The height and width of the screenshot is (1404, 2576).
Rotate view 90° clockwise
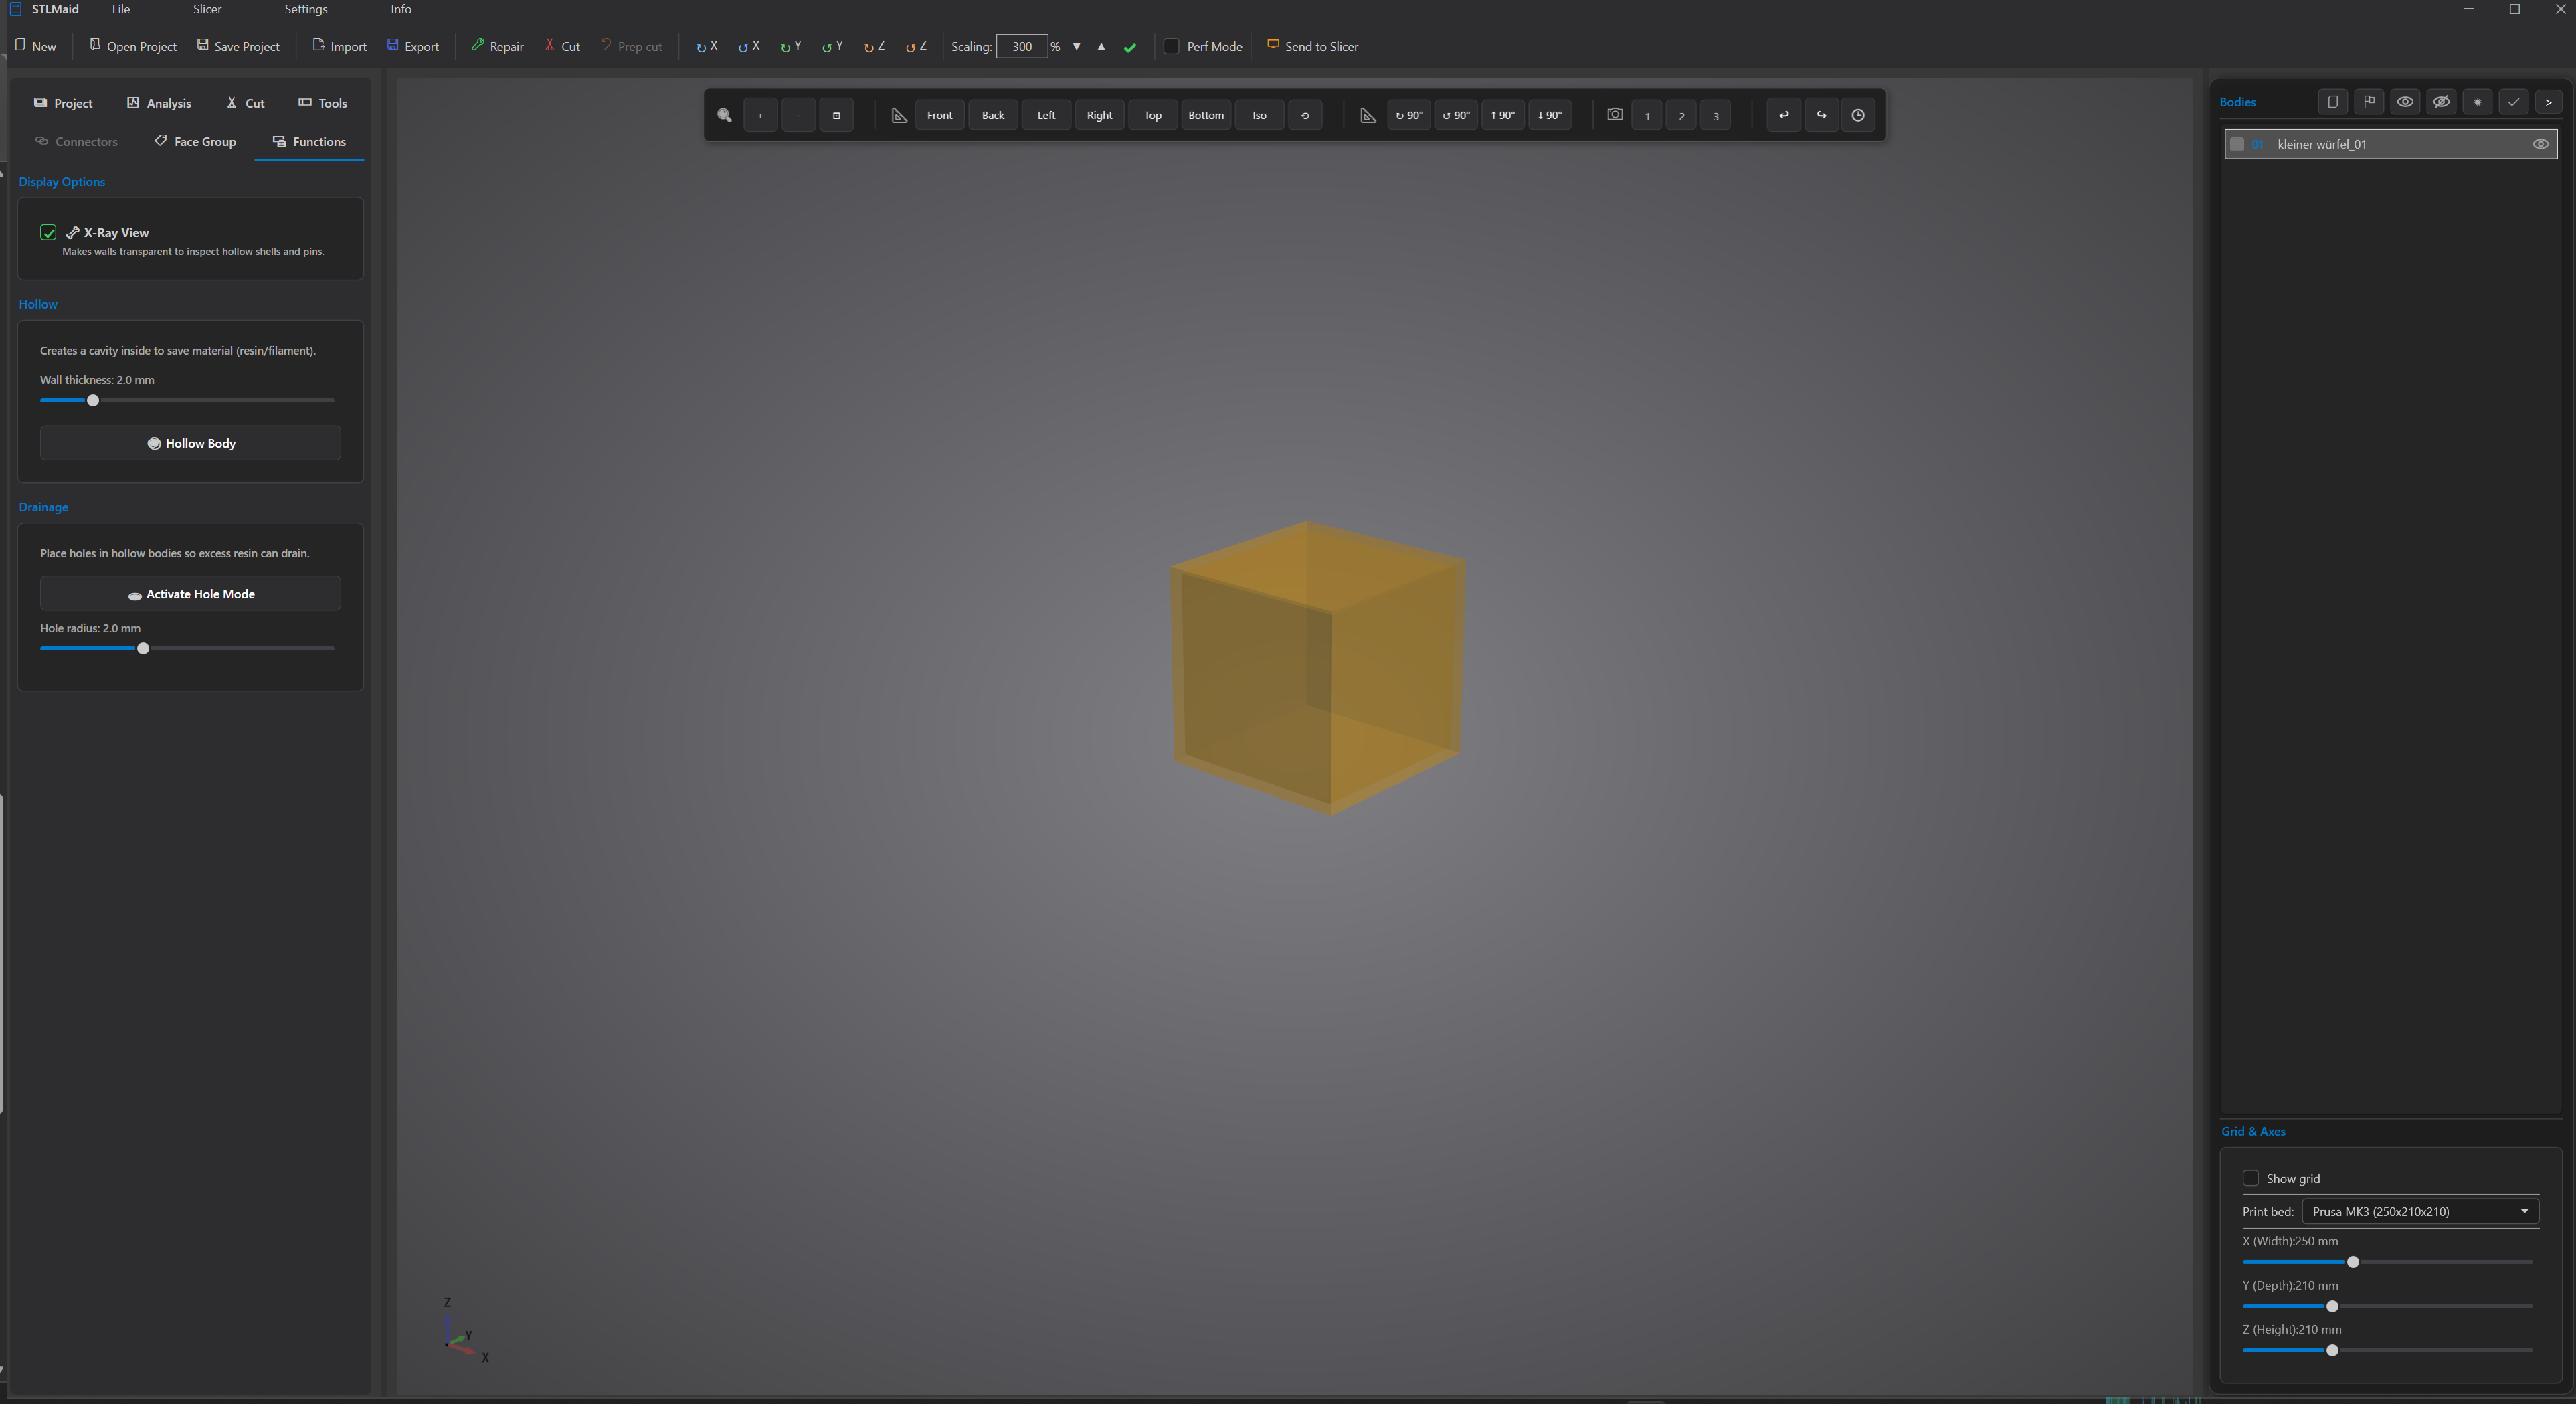click(1409, 116)
